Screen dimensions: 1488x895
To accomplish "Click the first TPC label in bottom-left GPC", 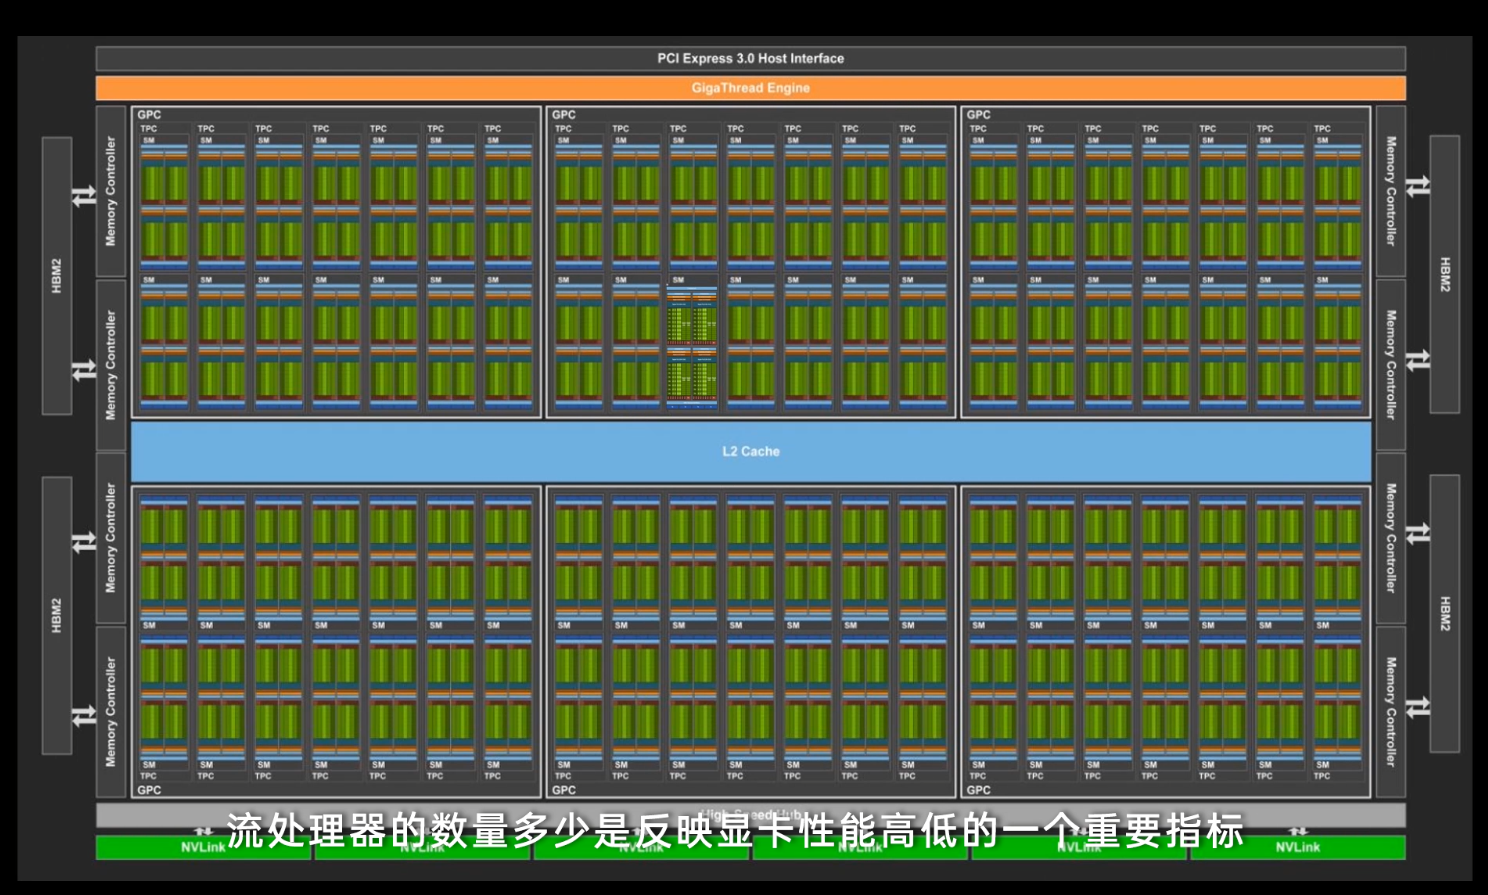I will coord(149,776).
